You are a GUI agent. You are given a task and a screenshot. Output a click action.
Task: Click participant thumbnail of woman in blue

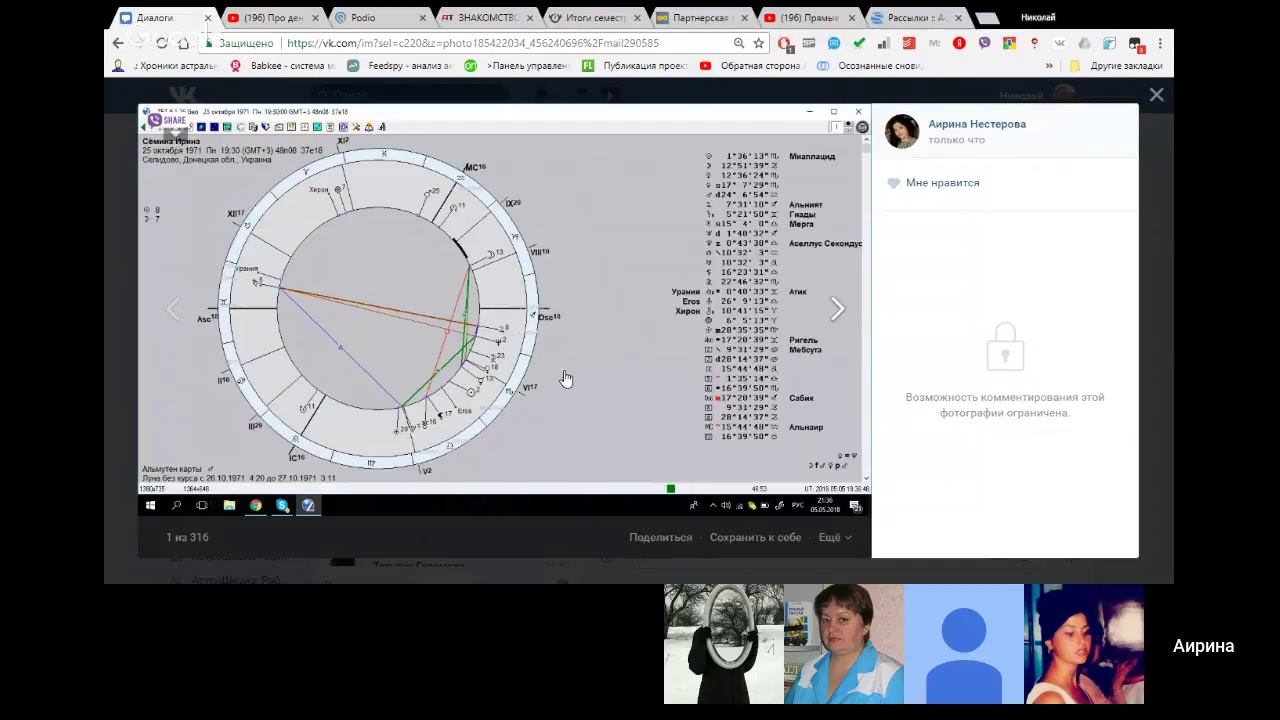[844, 644]
